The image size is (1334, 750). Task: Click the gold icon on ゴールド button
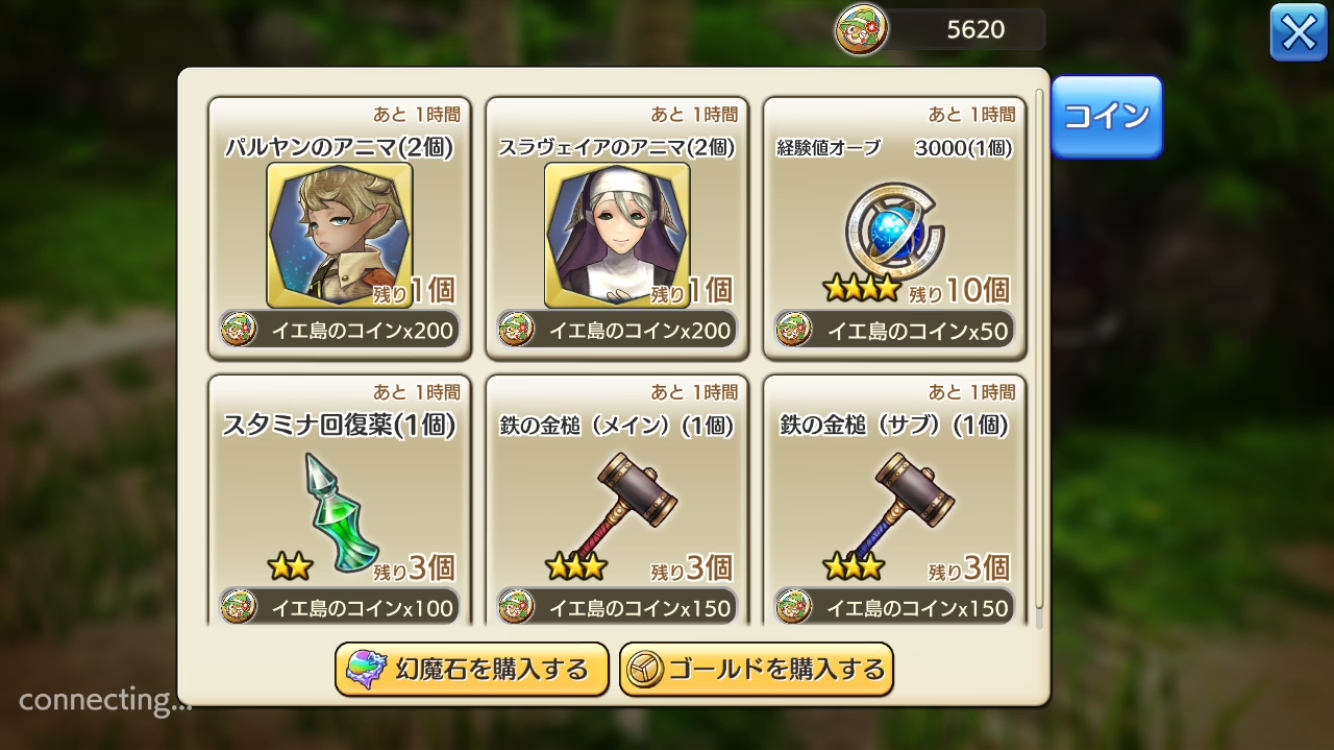(646, 670)
